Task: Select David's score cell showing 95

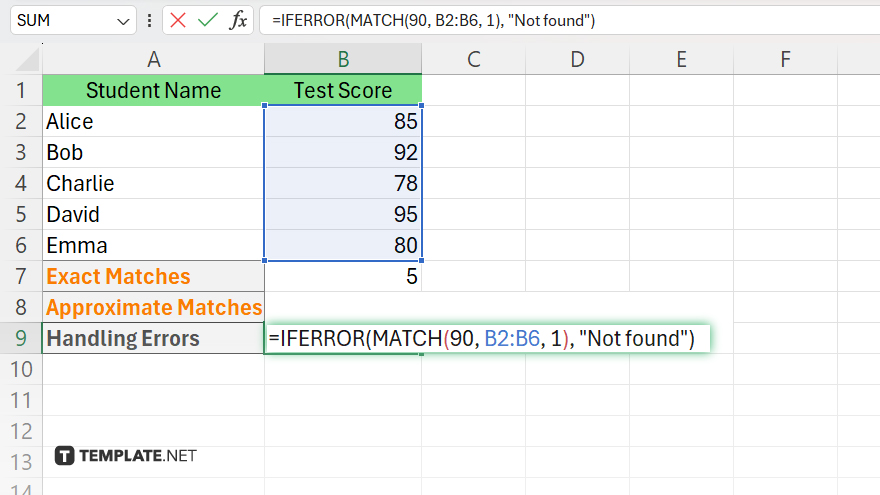Action: pos(343,215)
